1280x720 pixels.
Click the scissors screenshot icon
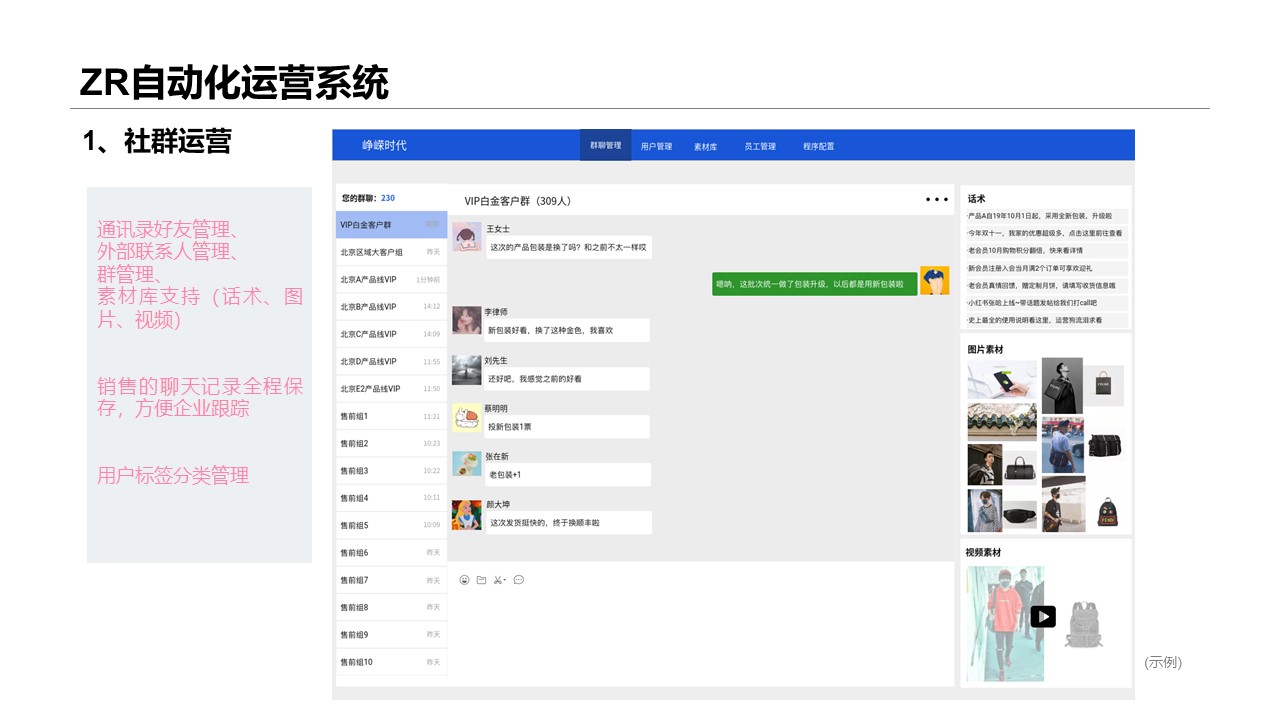[x=499, y=580]
